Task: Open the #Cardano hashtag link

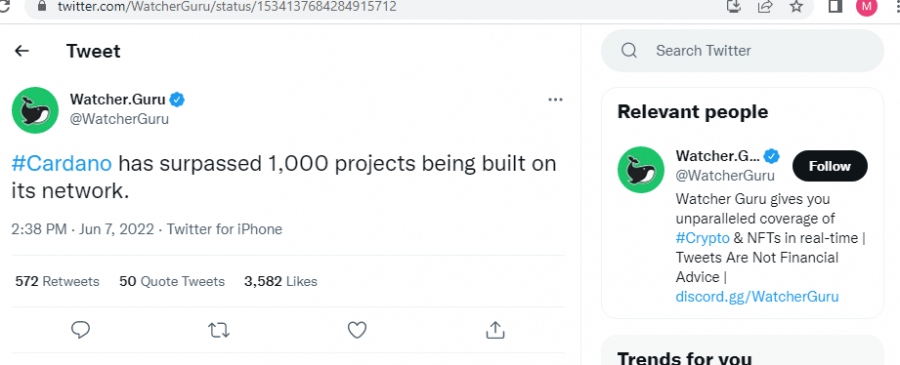Action: pyautogui.click(x=61, y=164)
